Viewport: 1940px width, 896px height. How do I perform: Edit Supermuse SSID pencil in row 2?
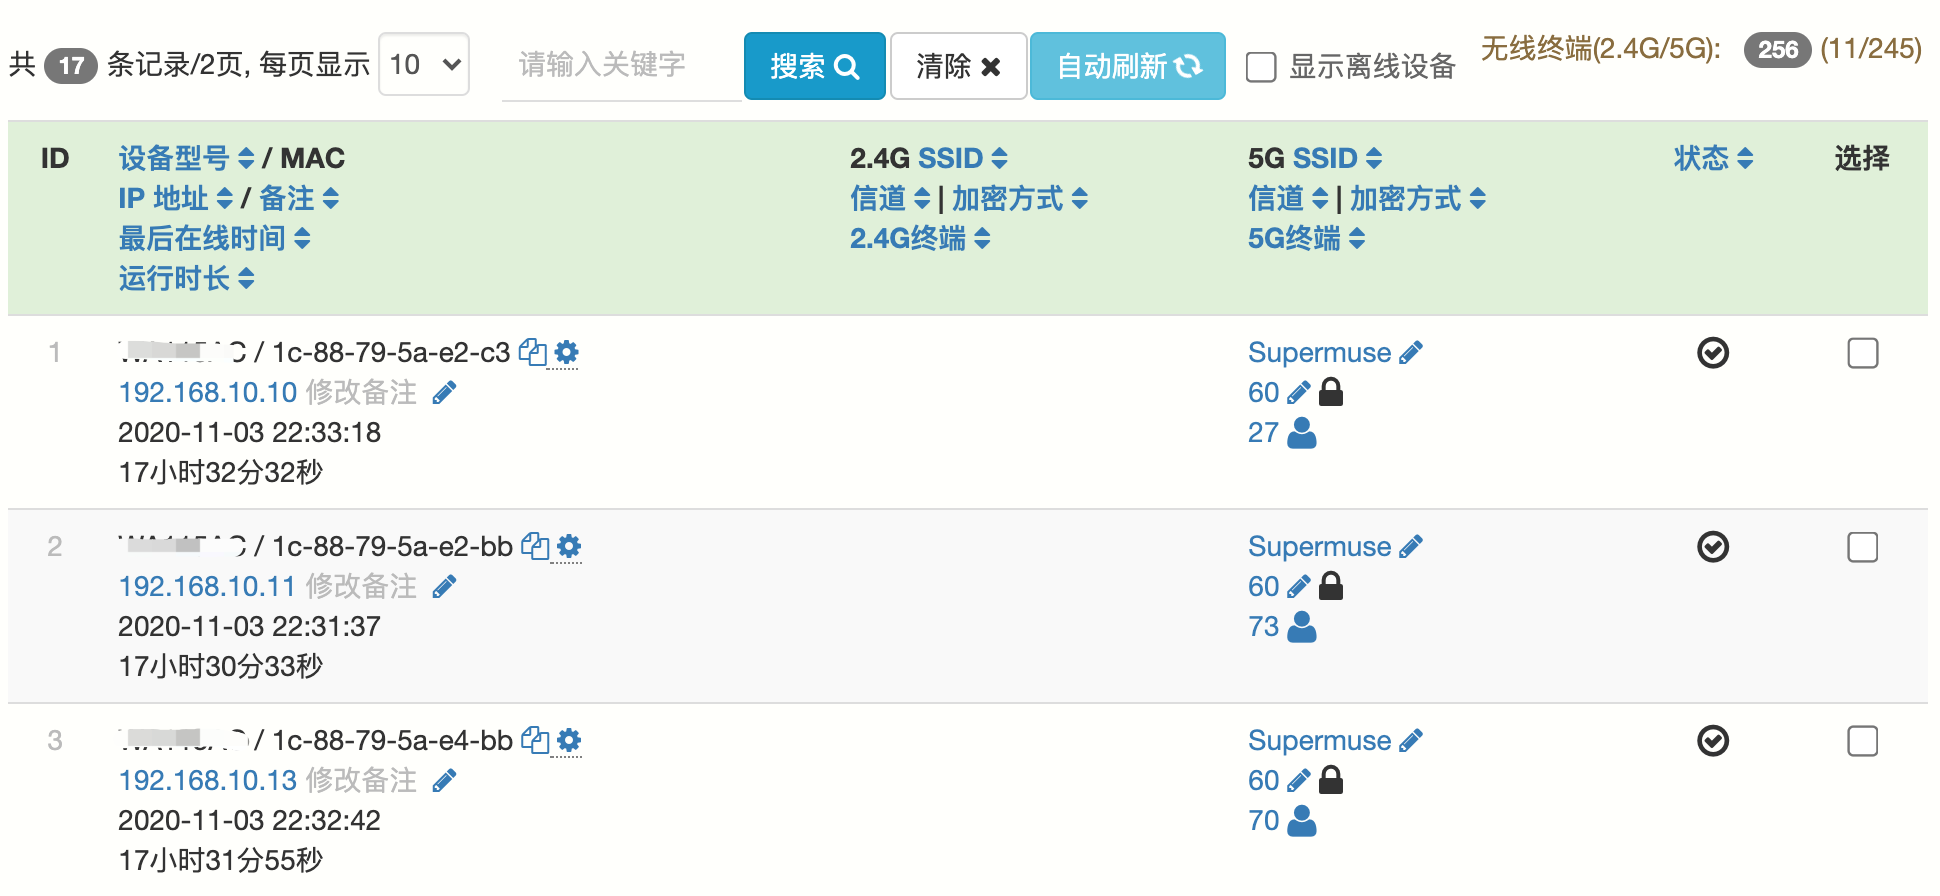(x=1411, y=547)
